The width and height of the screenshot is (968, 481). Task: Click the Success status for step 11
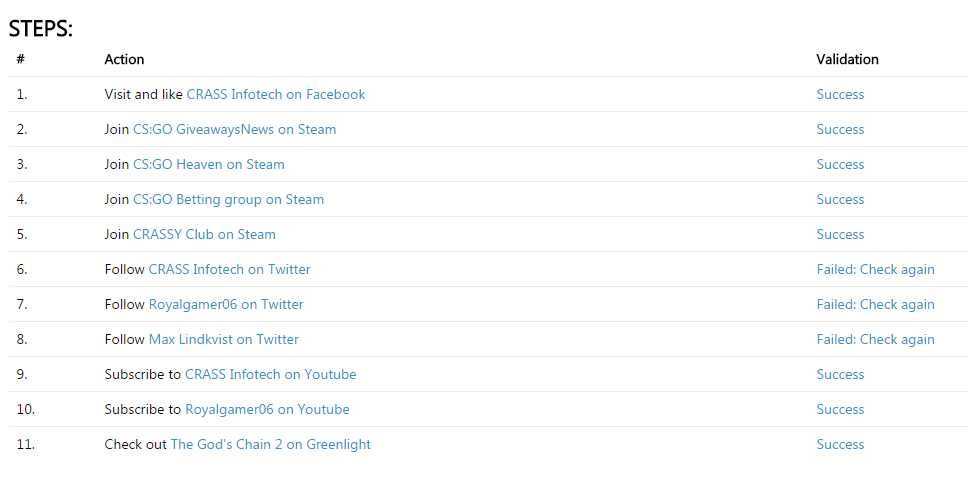pyautogui.click(x=840, y=445)
